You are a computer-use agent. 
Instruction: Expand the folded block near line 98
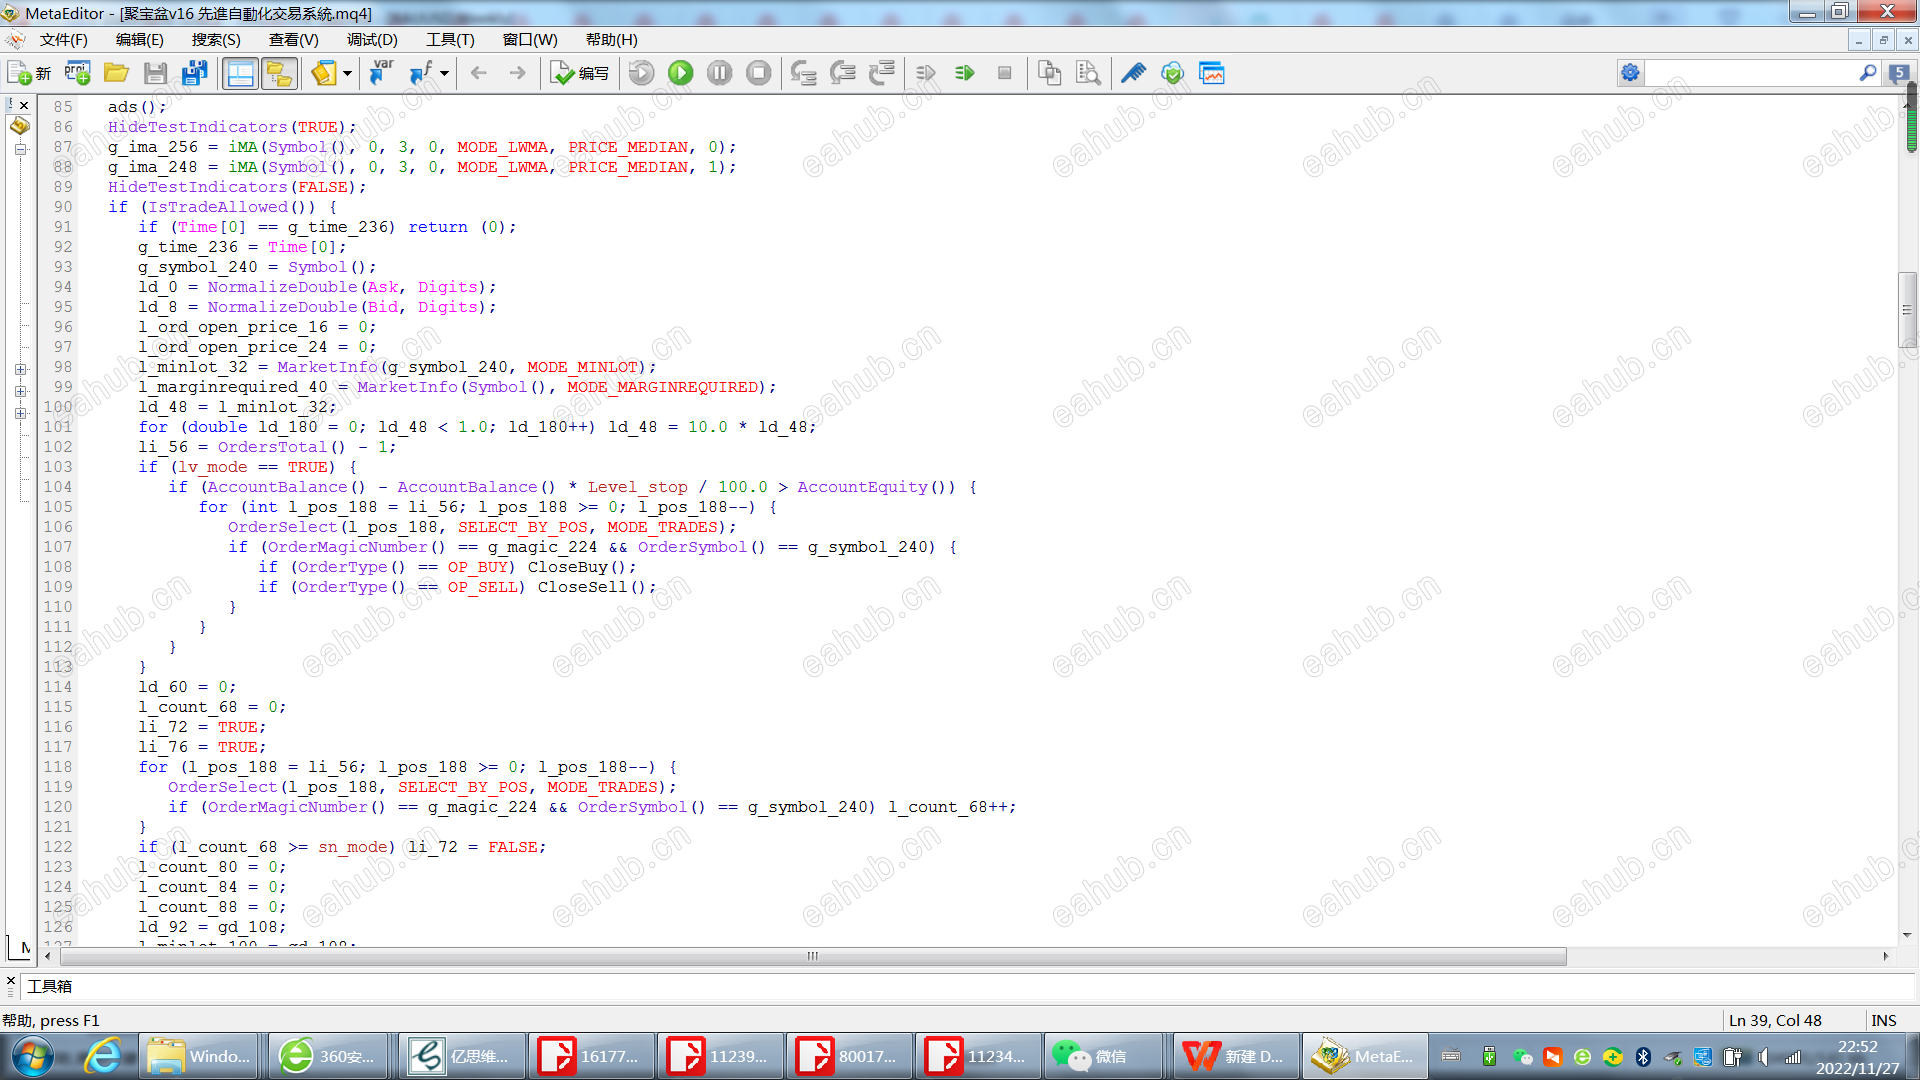[20, 369]
